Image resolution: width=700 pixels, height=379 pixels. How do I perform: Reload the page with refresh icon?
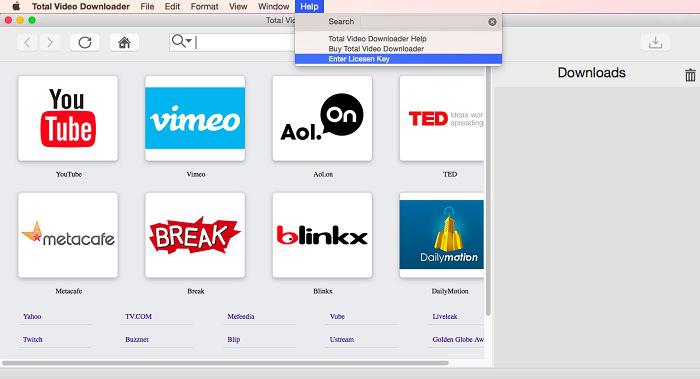[x=85, y=42]
